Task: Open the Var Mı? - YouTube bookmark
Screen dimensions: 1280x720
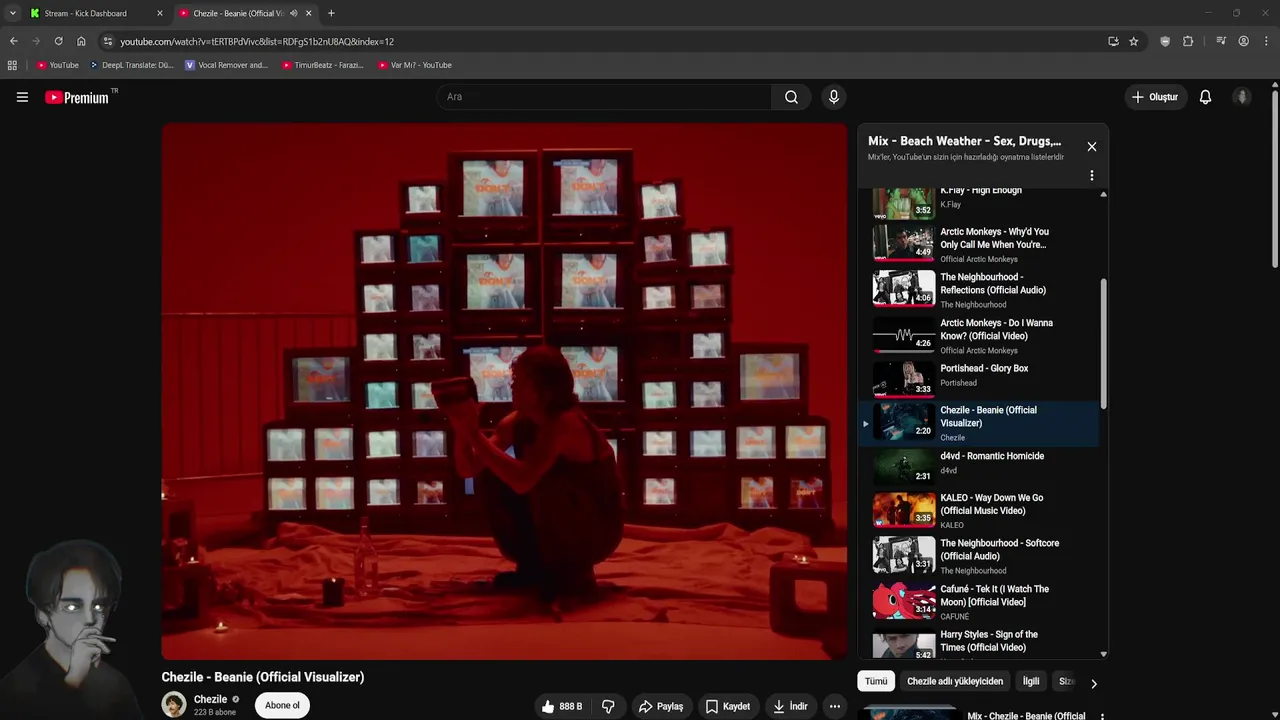Action: coord(415,65)
